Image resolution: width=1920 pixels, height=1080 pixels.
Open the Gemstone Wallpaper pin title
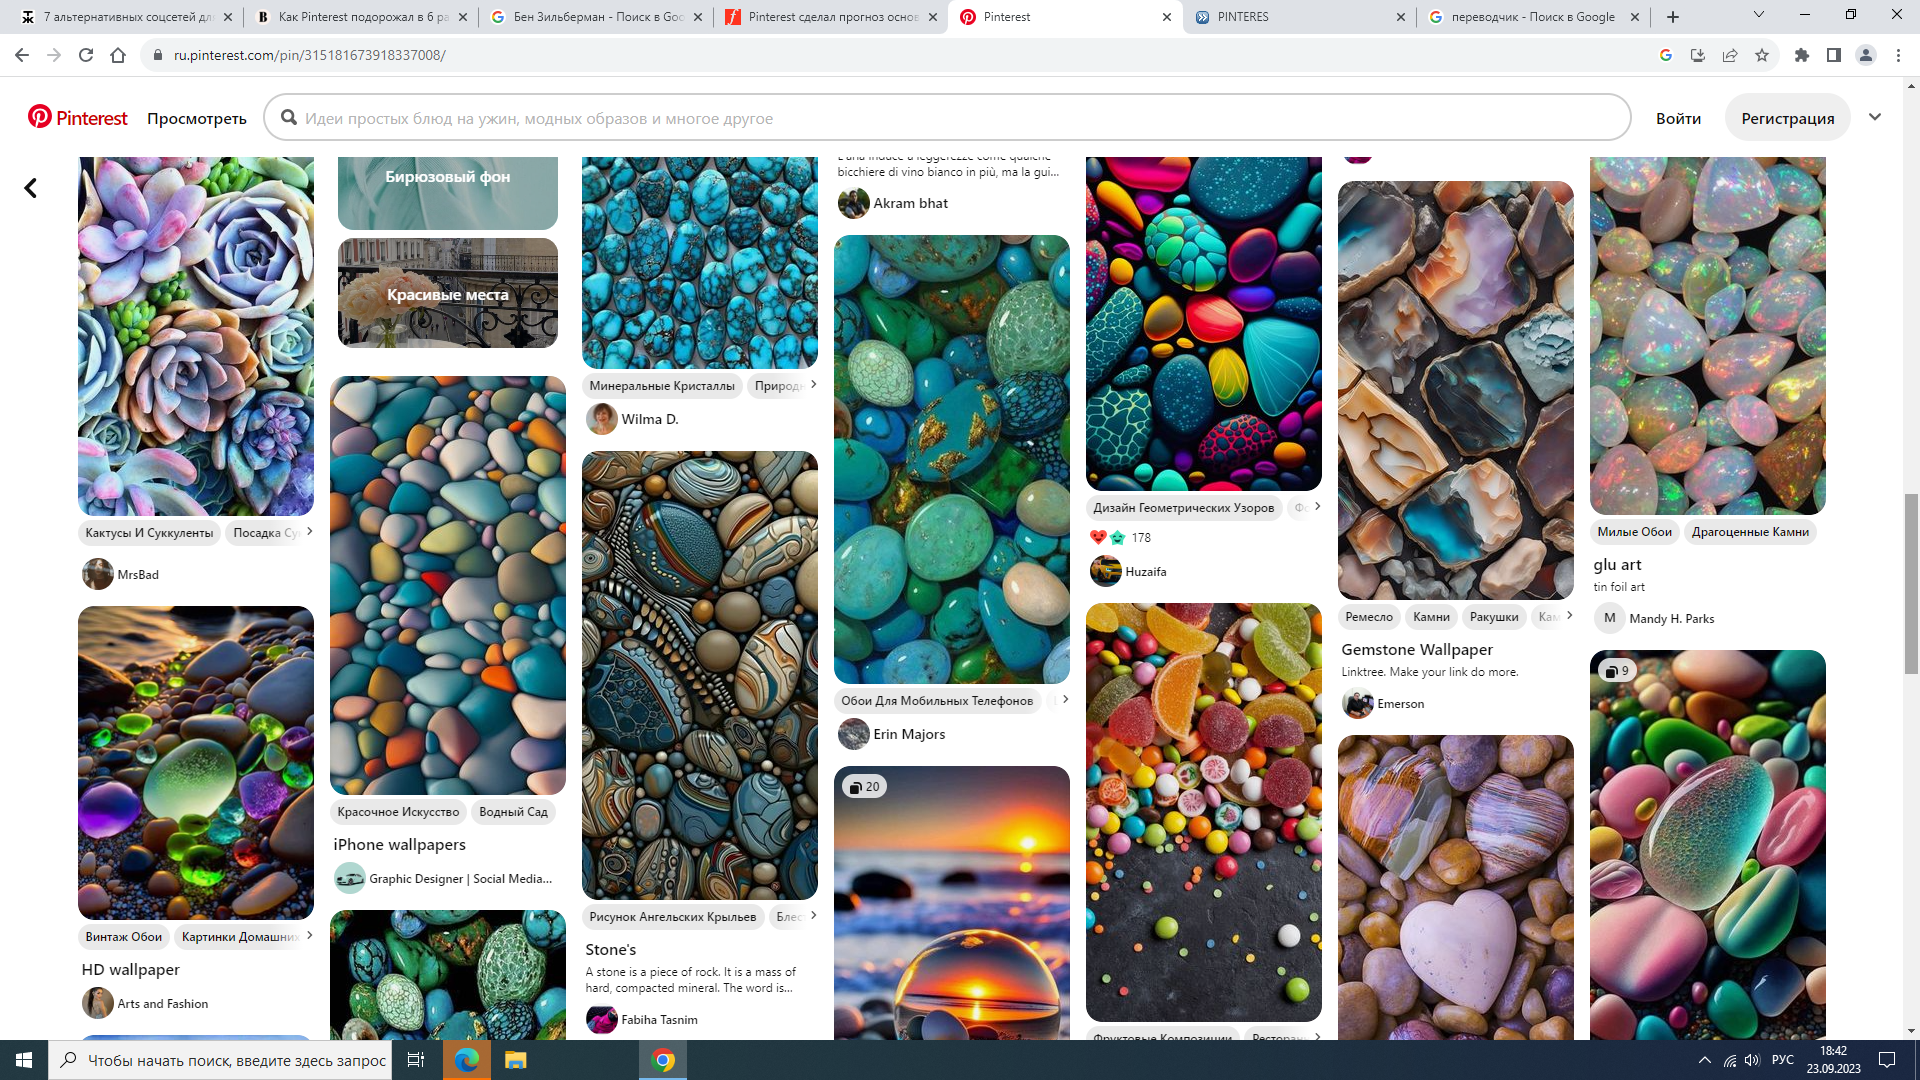pos(1417,650)
